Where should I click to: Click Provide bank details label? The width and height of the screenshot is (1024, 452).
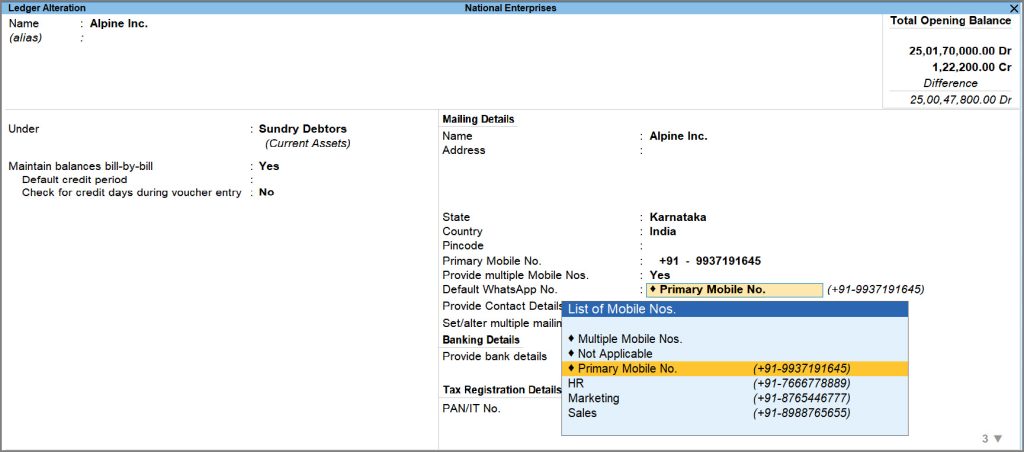(x=494, y=356)
